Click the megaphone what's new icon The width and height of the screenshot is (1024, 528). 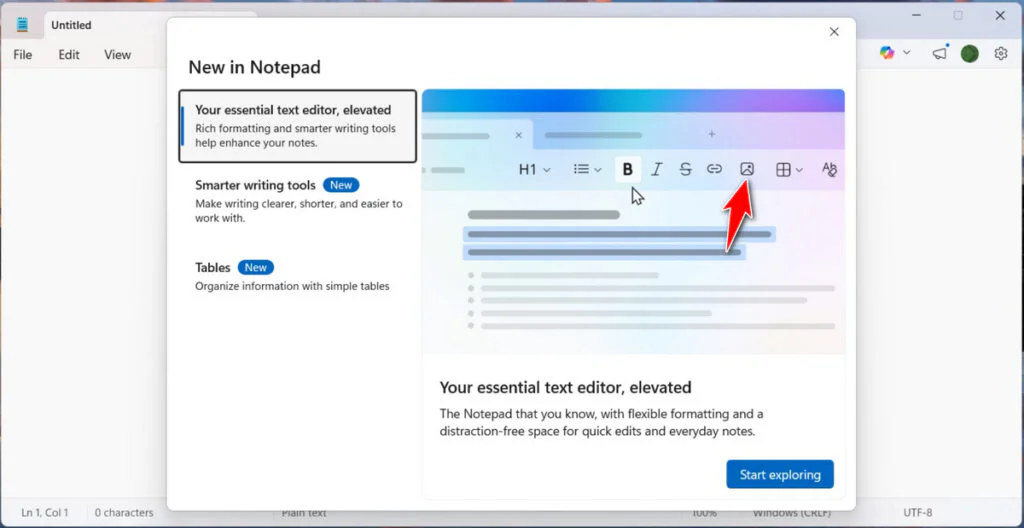(940, 53)
